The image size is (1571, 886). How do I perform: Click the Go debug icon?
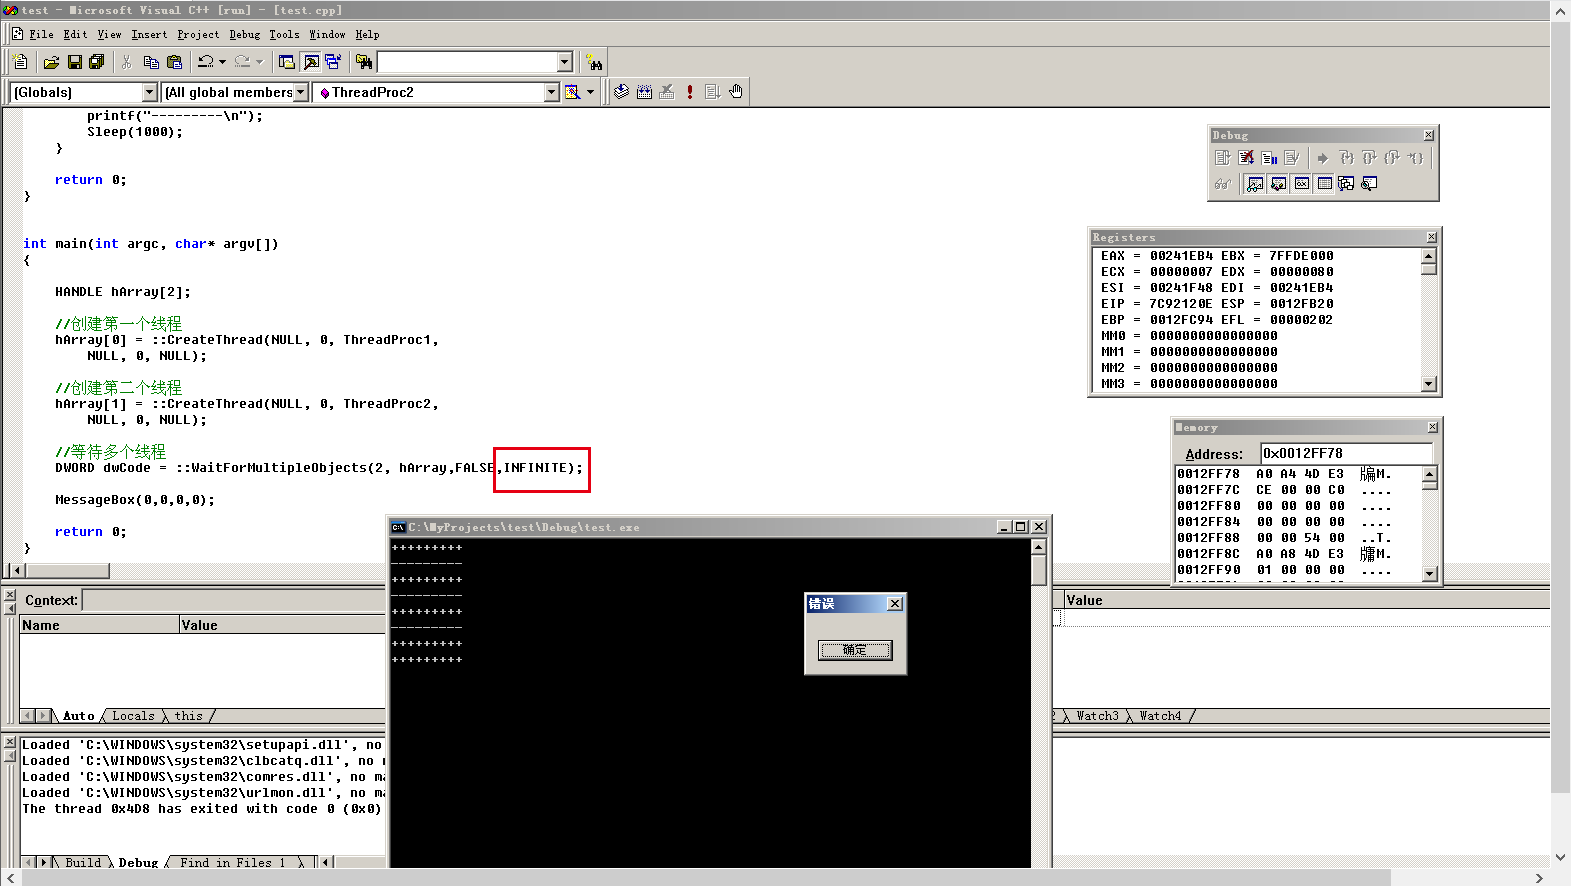(x=713, y=92)
